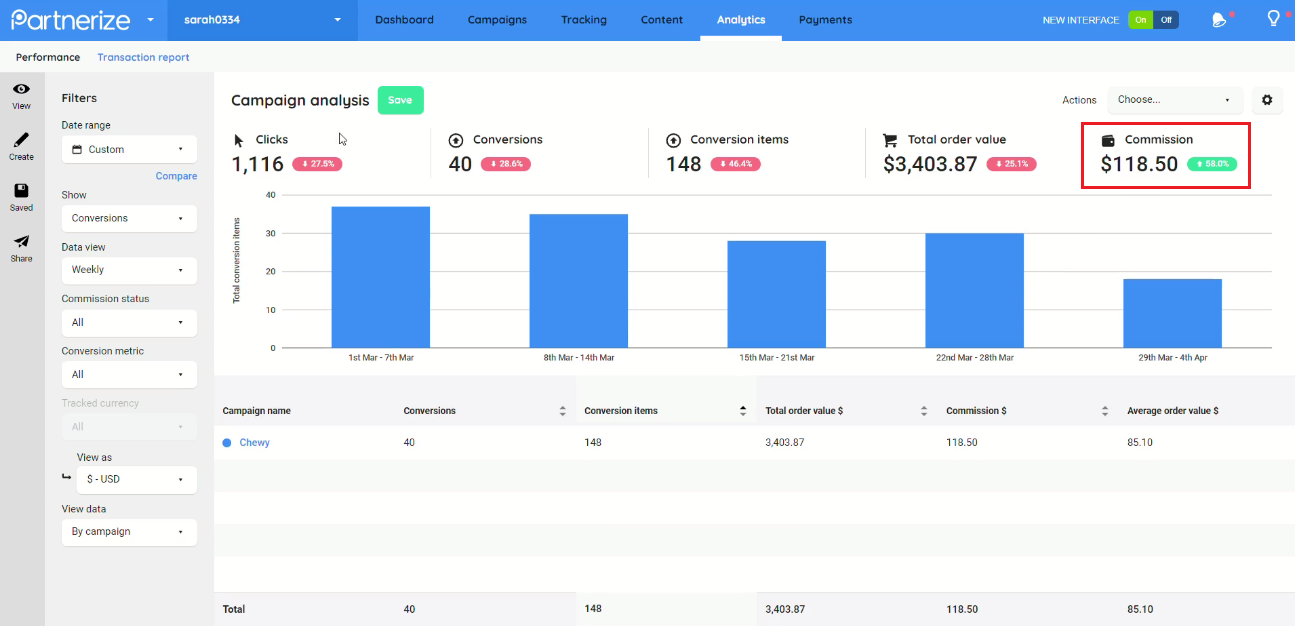The width and height of the screenshot is (1295, 626).
Task: Click the Compare link
Action: point(176,176)
